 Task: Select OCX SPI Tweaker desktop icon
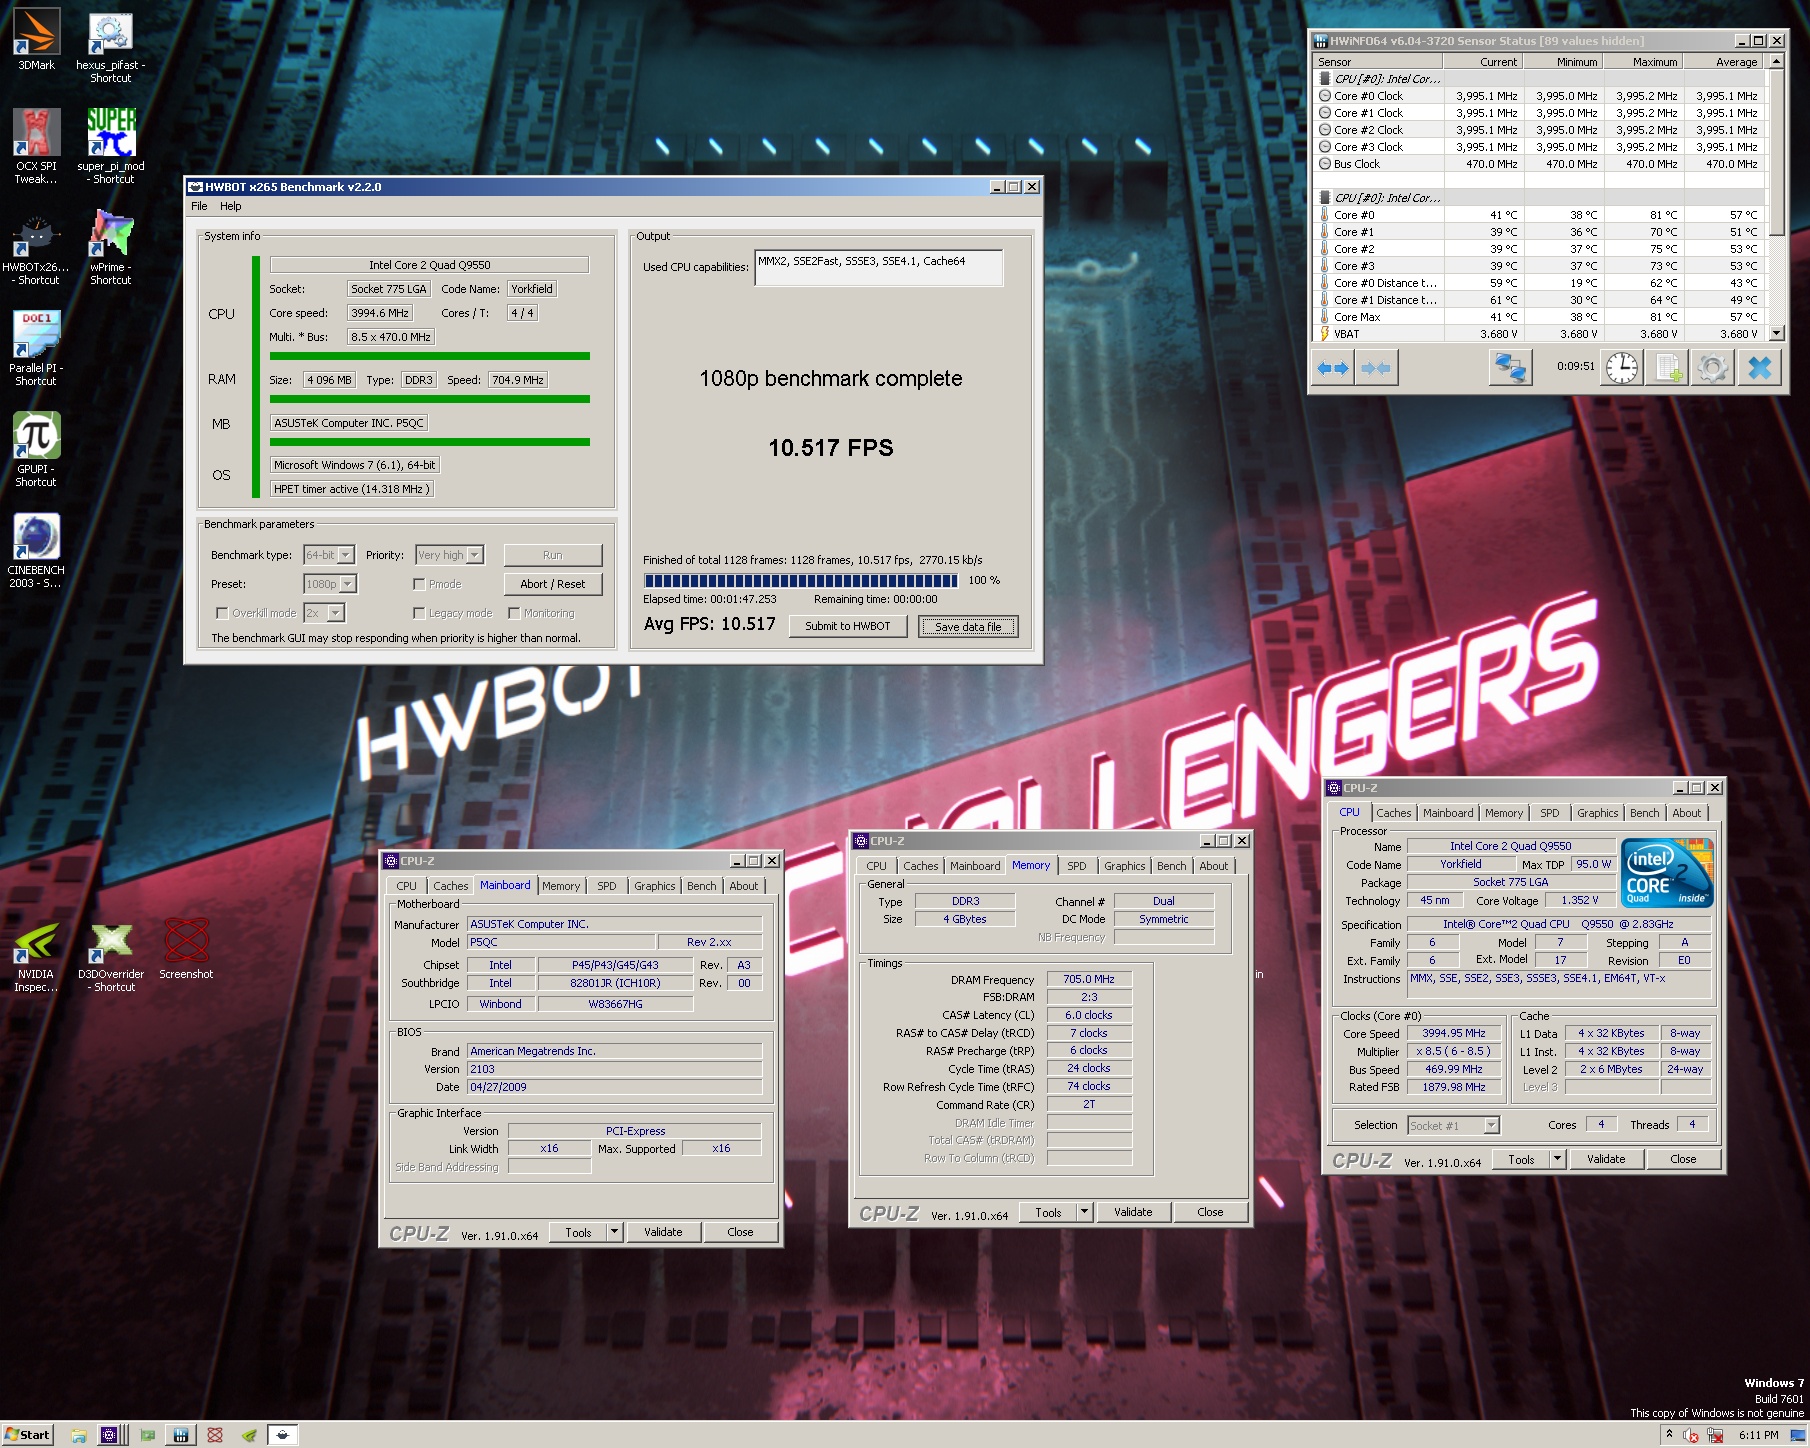36,147
